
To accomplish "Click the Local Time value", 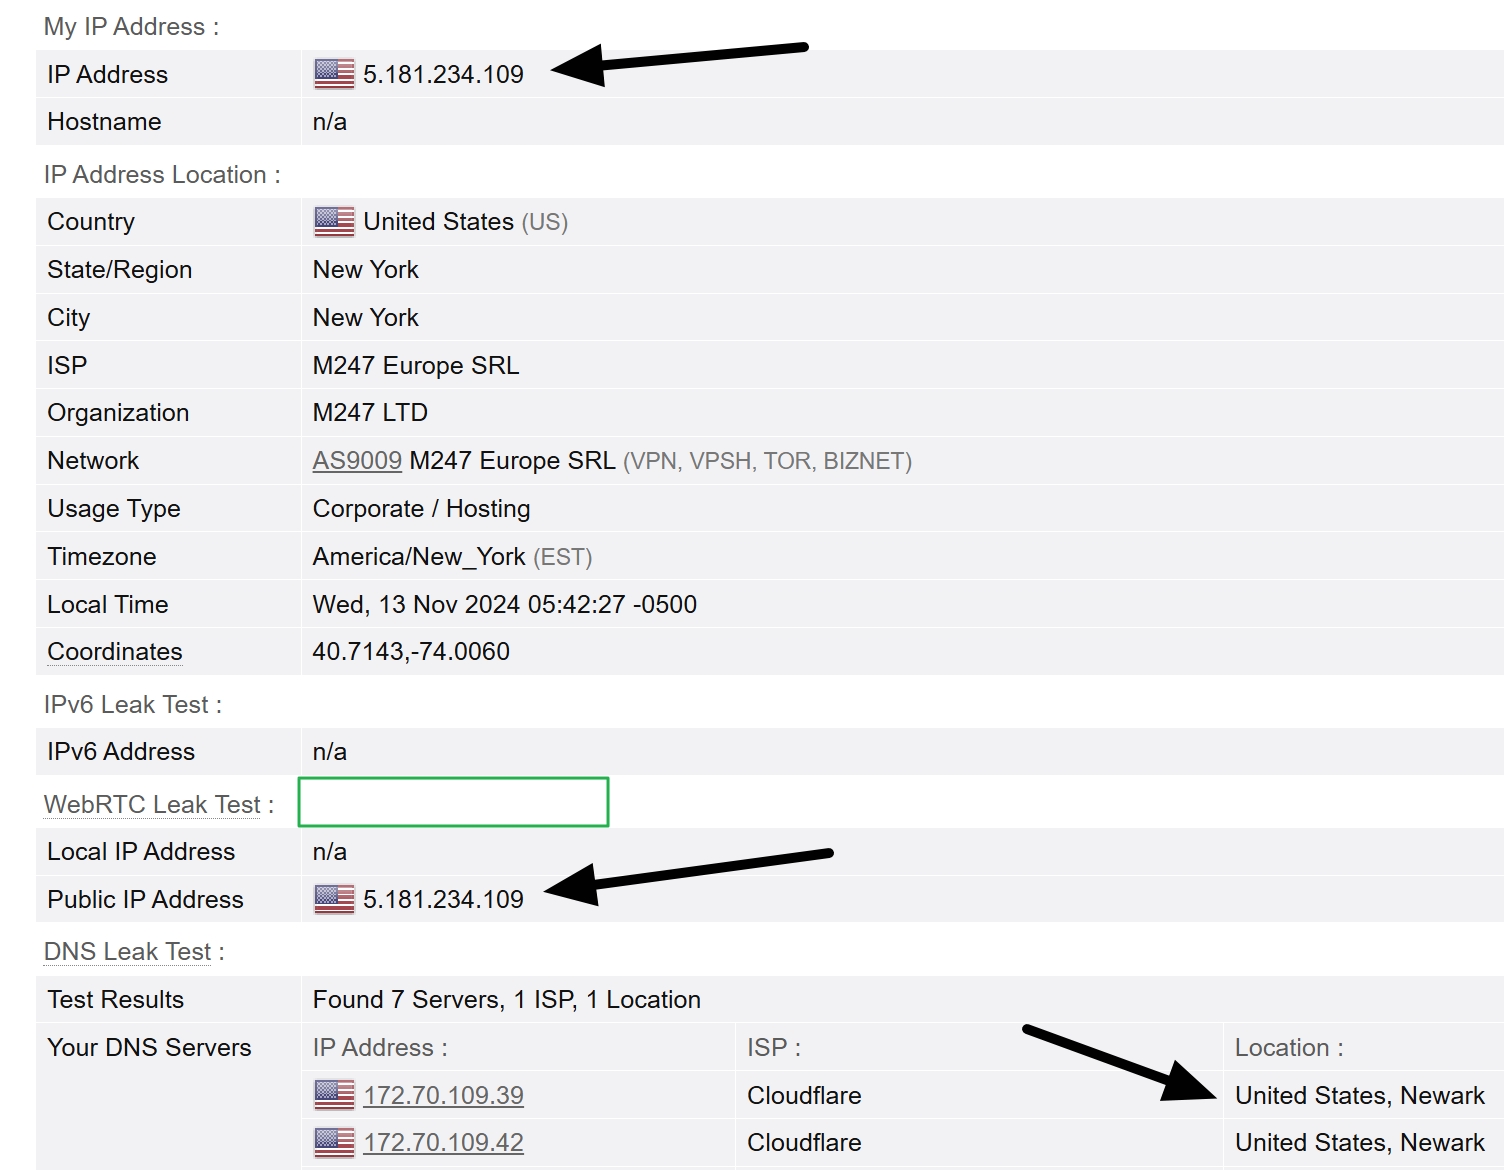I will tap(505, 604).
